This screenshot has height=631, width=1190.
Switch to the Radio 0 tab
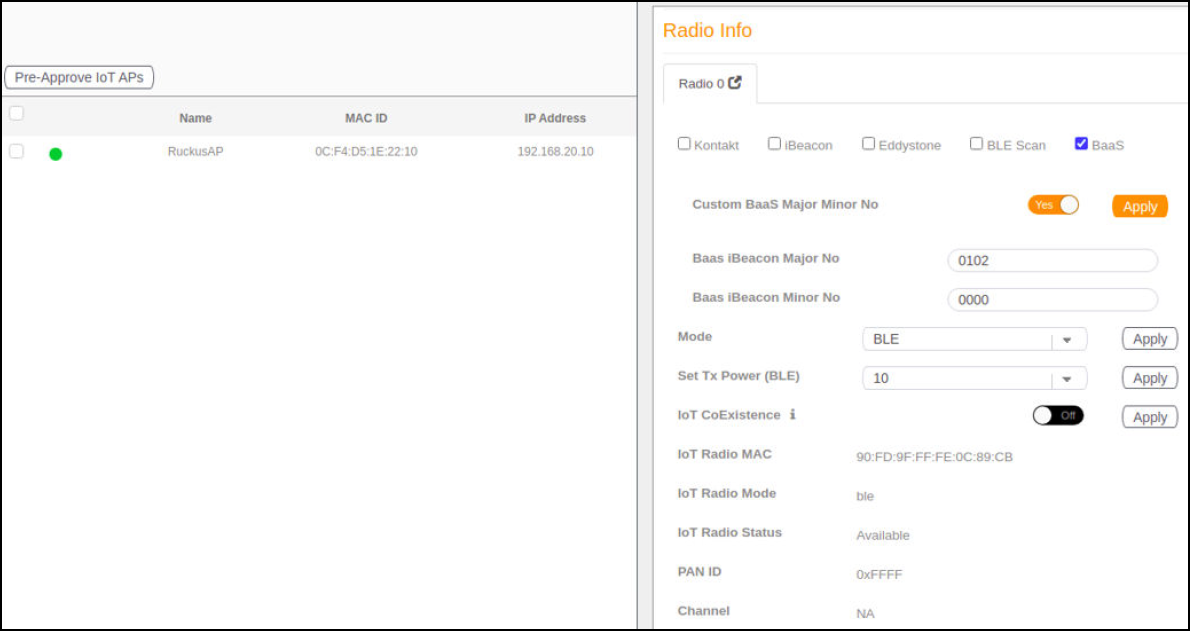(710, 84)
